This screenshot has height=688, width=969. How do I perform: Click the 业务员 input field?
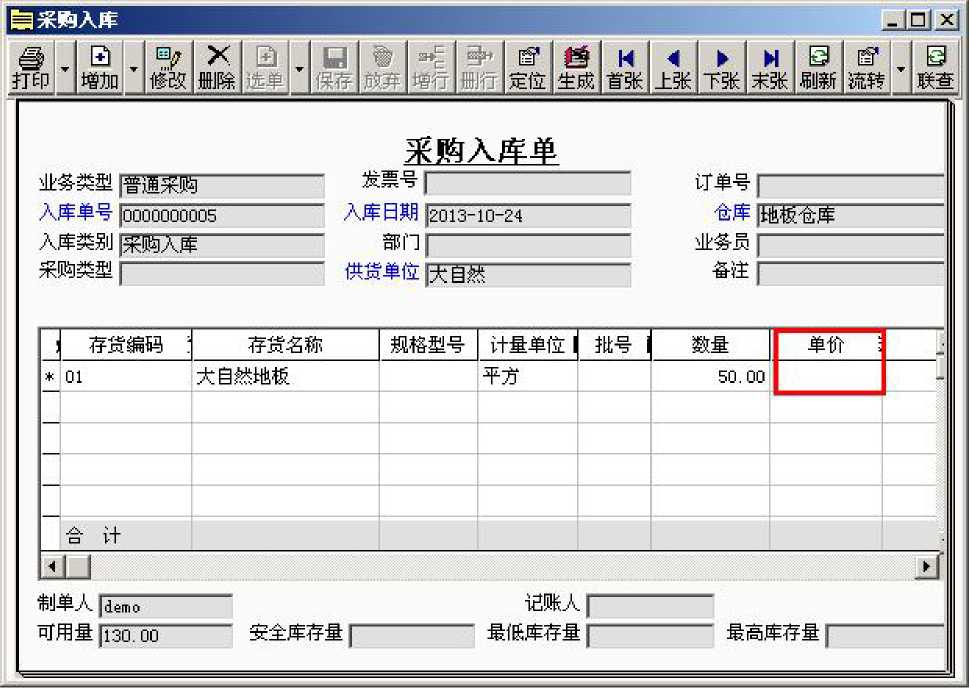pos(851,245)
